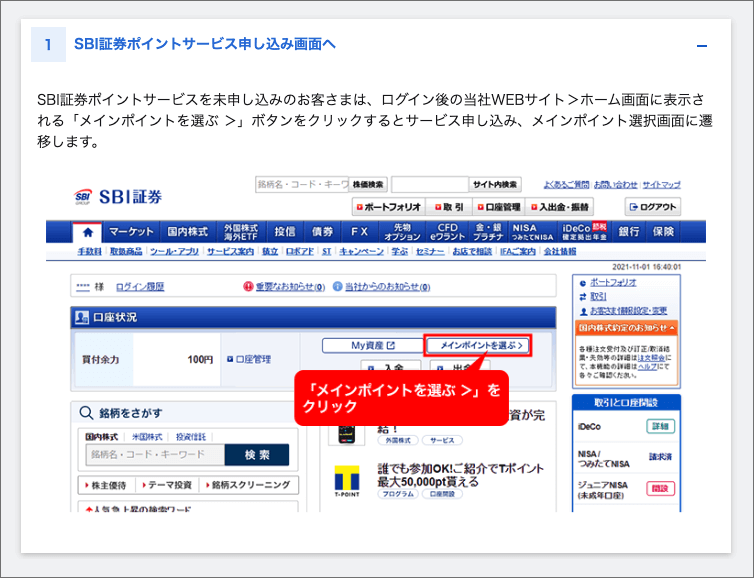
Task: Collapse step 1 with the minus icon
Action: [x=702, y=46]
